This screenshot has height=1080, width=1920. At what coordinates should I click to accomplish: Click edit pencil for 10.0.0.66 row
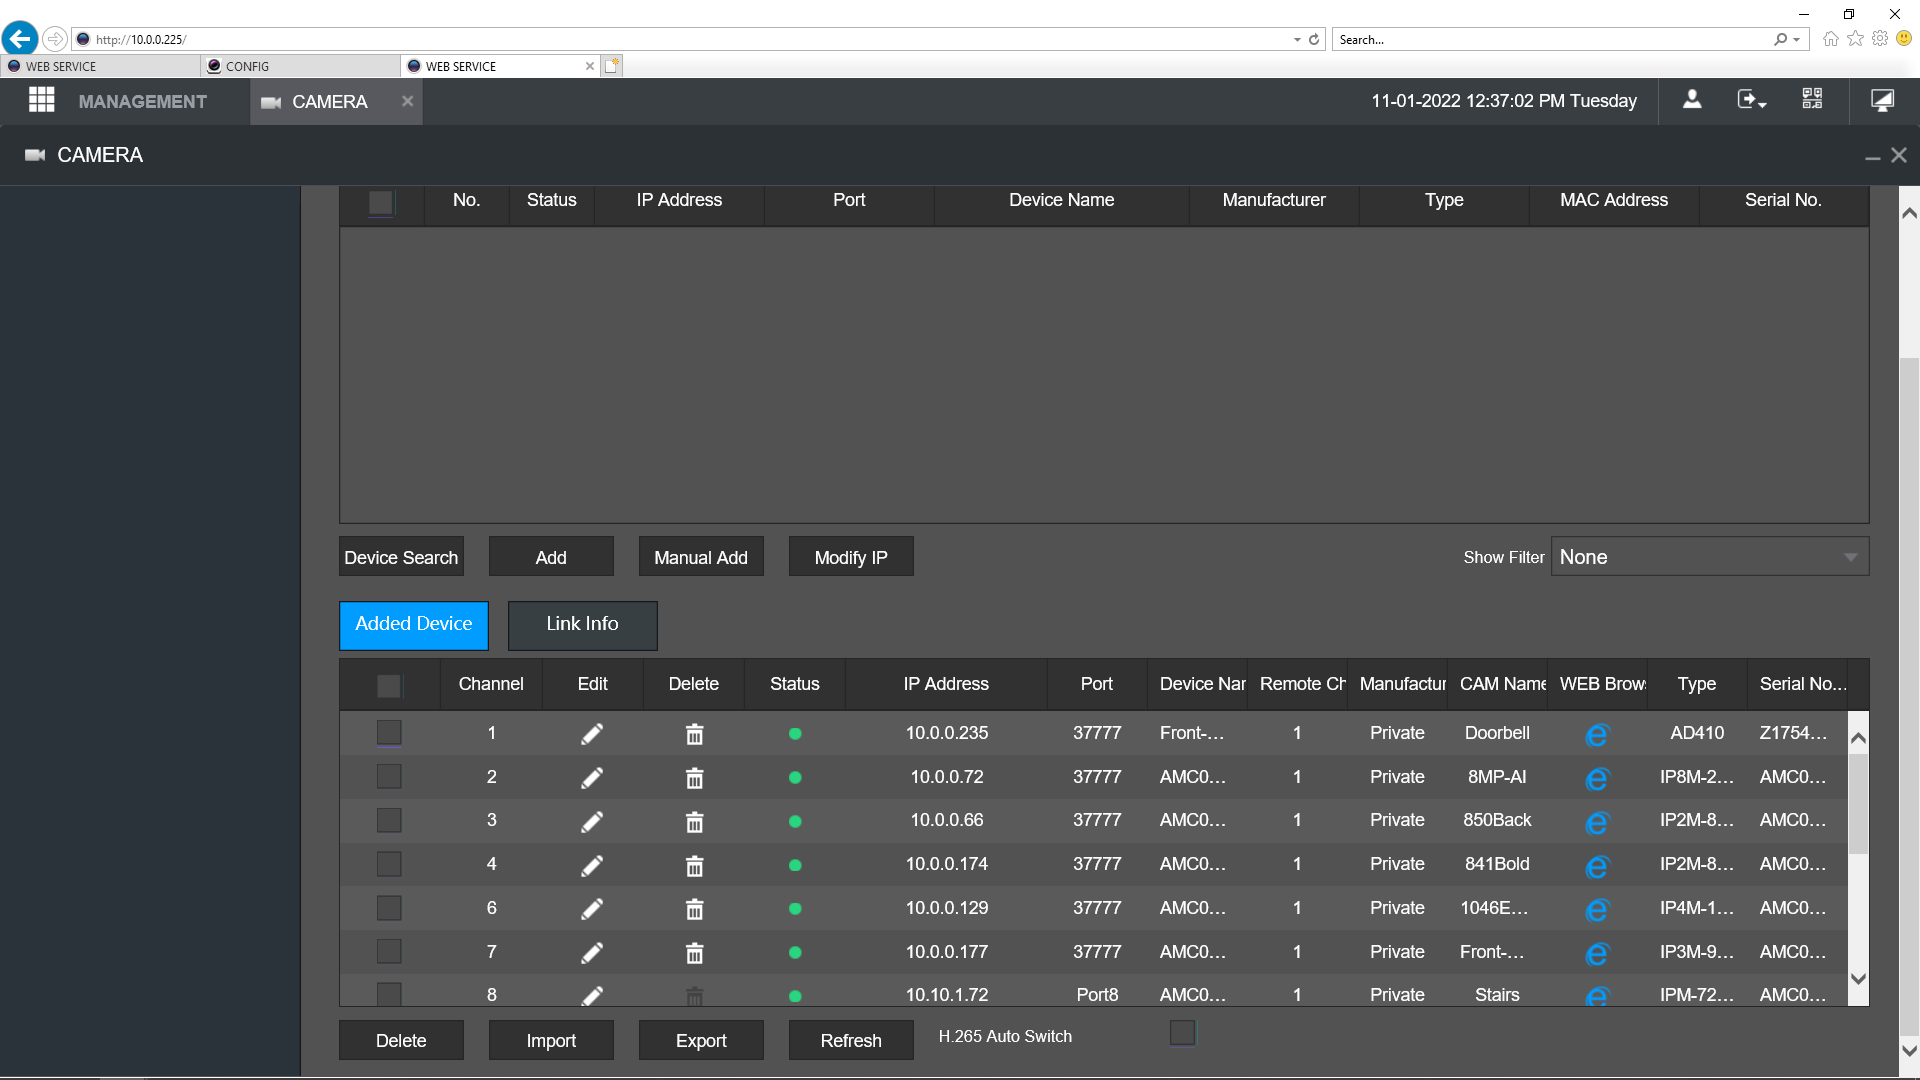592,822
